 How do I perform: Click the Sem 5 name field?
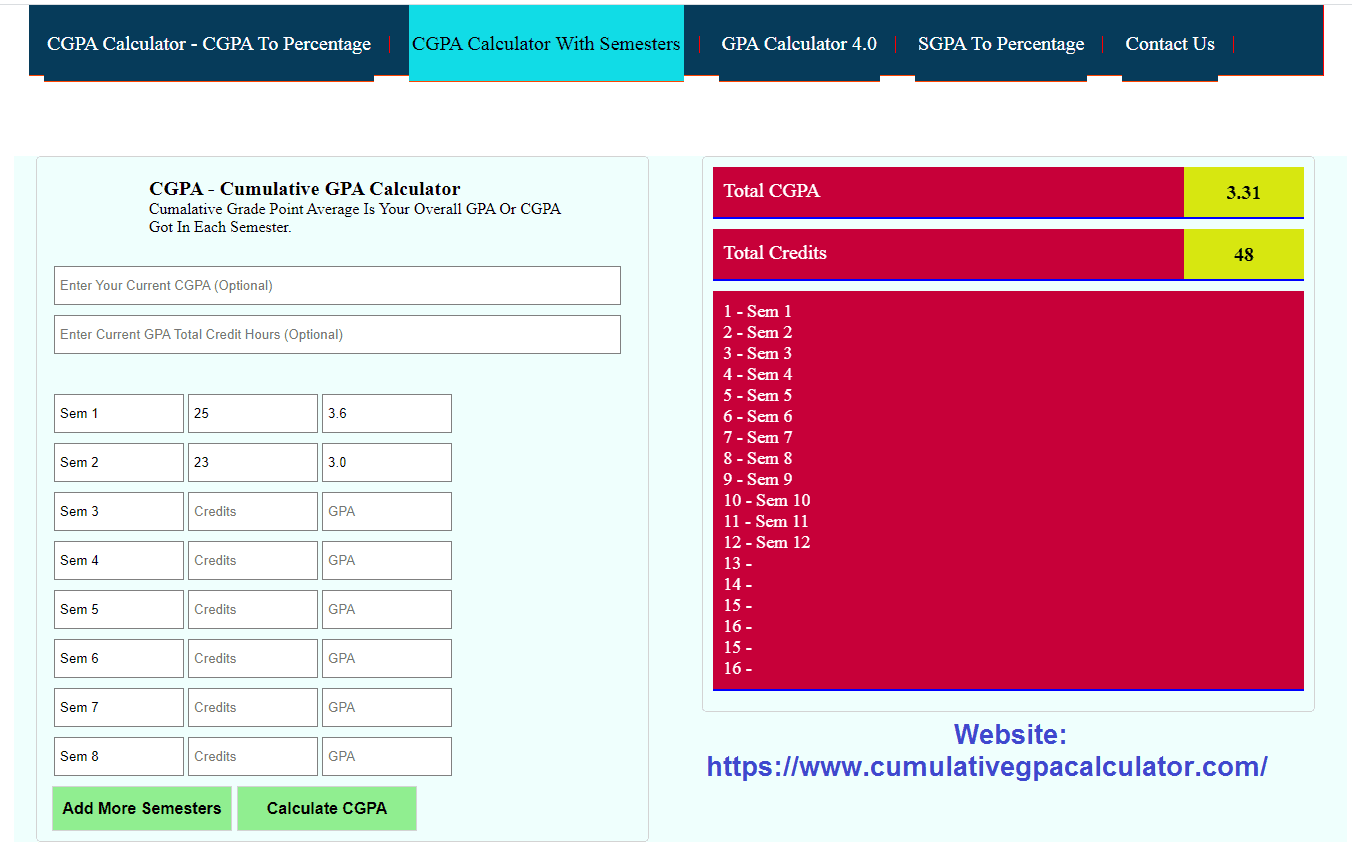[x=118, y=609]
